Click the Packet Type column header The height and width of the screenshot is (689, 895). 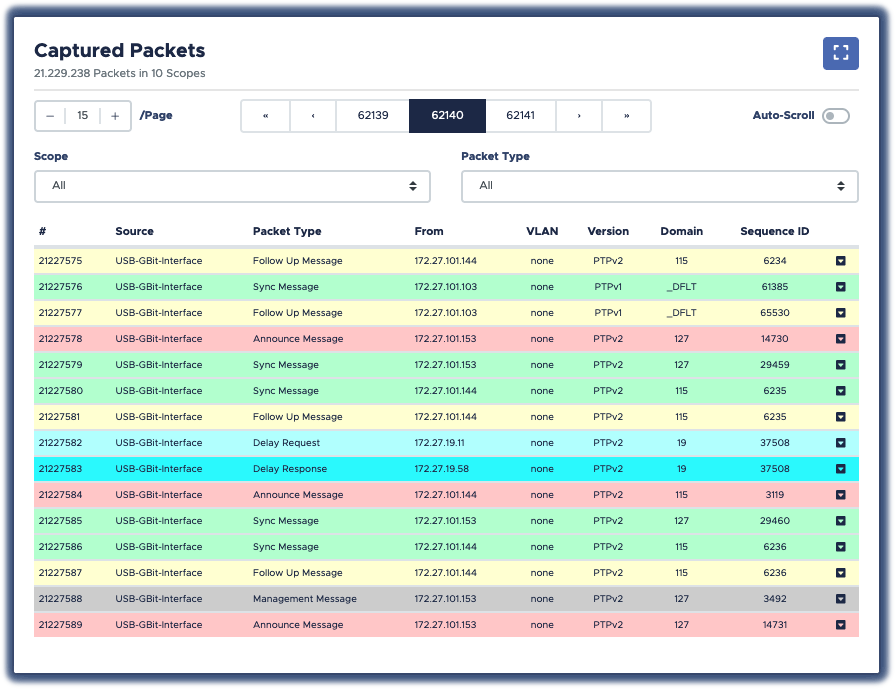(x=287, y=231)
